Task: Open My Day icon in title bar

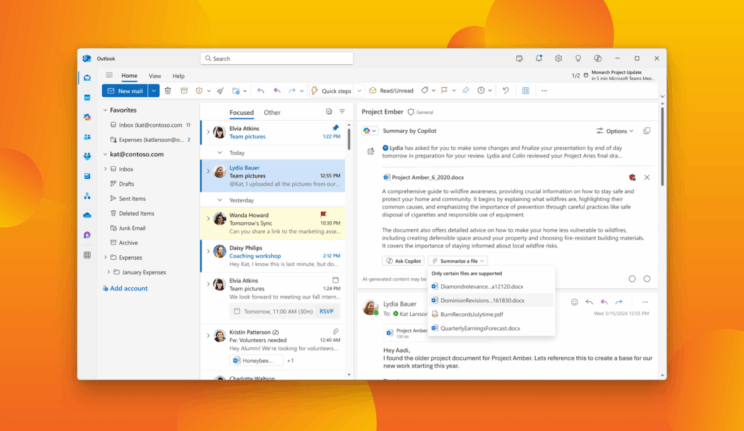Action: click(x=519, y=58)
